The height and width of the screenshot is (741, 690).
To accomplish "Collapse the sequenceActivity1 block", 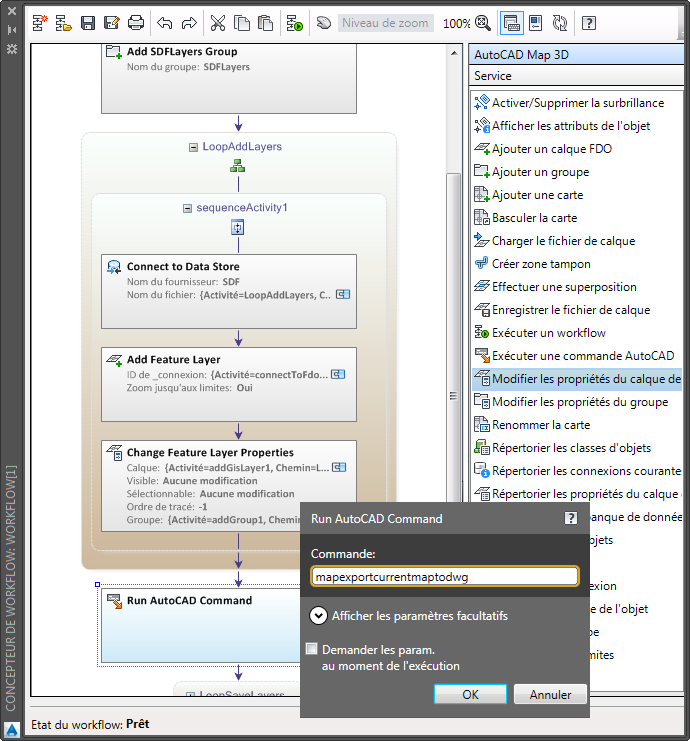I will point(187,208).
